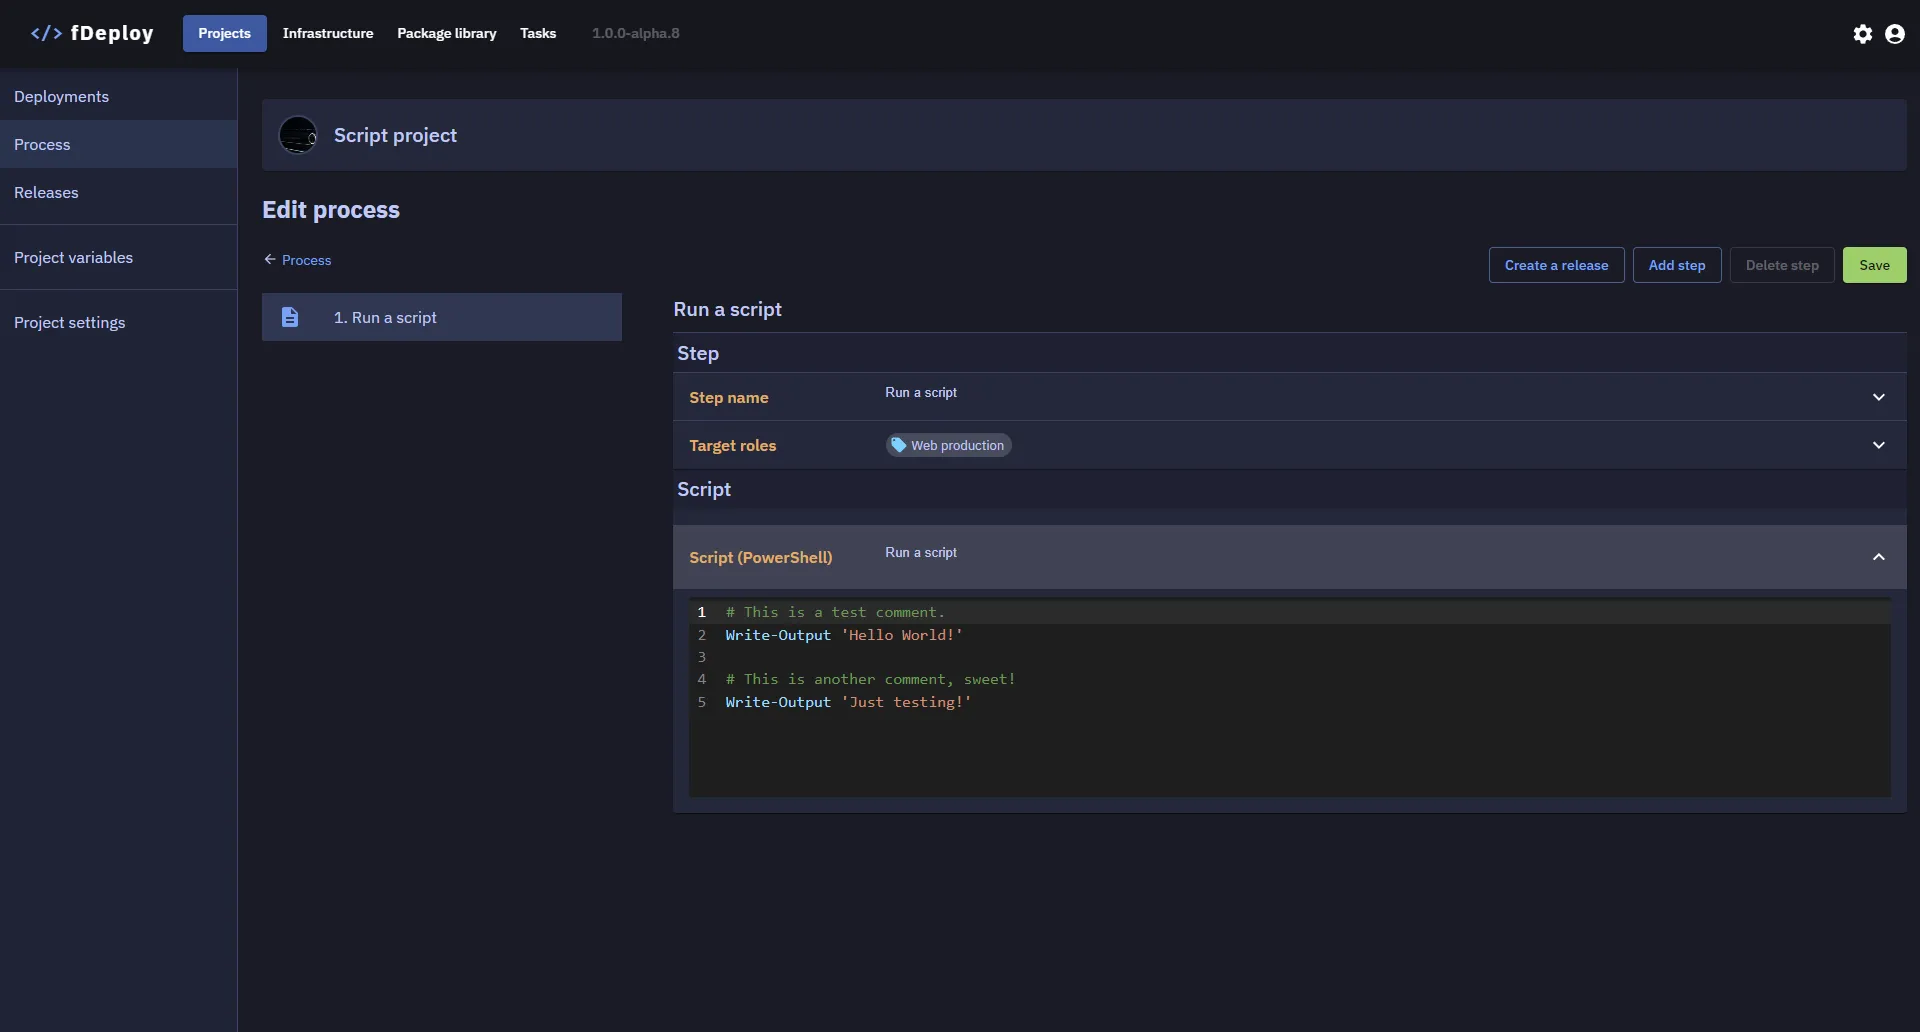Click the tag icon in Web production chip
The image size is (1920, 1032).
pos(898,445)
